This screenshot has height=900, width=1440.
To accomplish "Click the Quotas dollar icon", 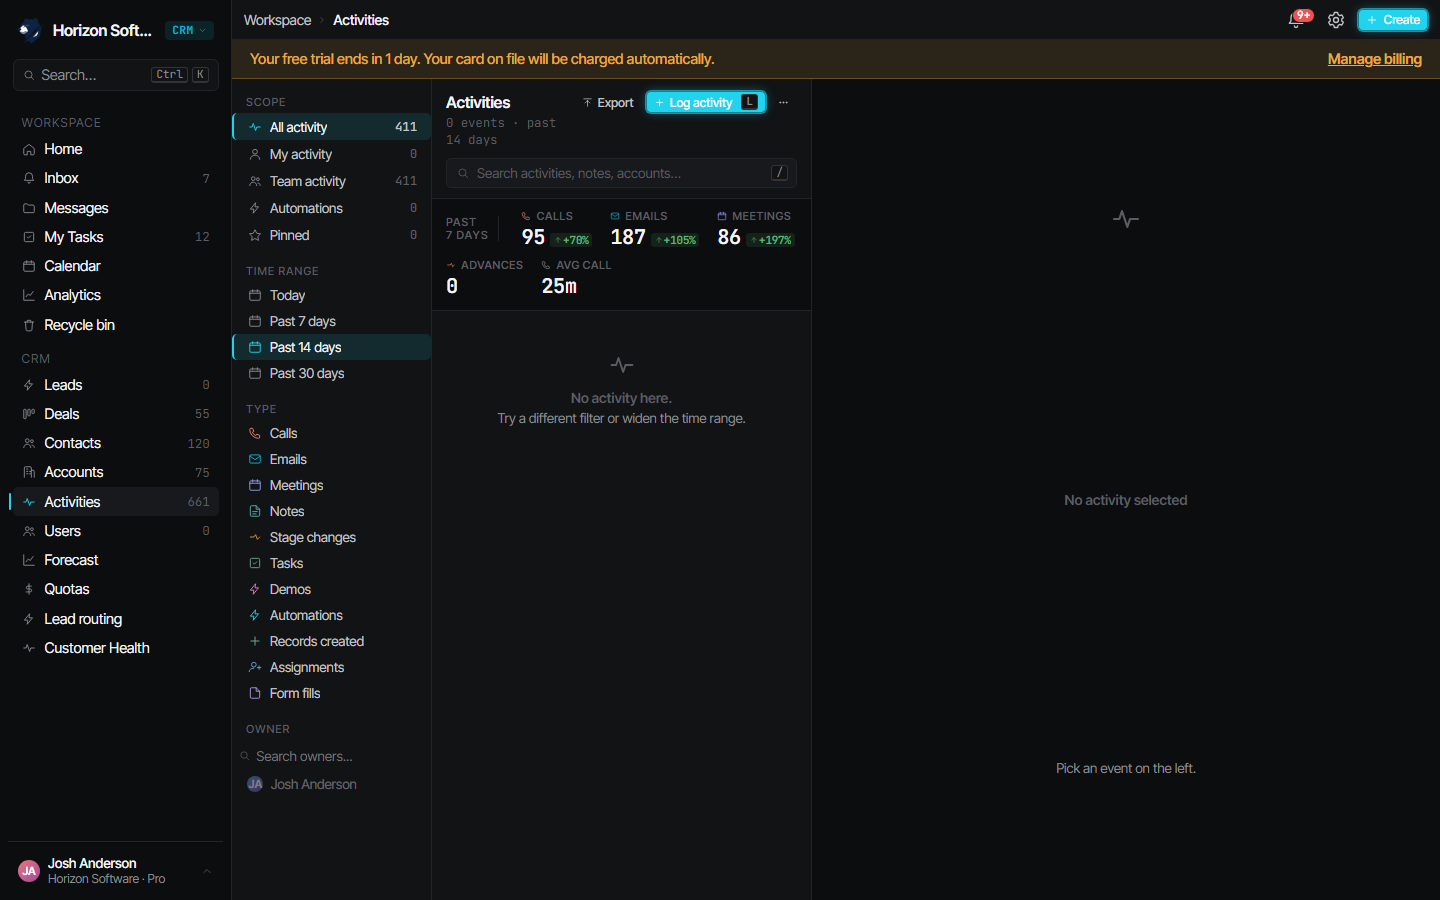I will click(x=29, y=589).
